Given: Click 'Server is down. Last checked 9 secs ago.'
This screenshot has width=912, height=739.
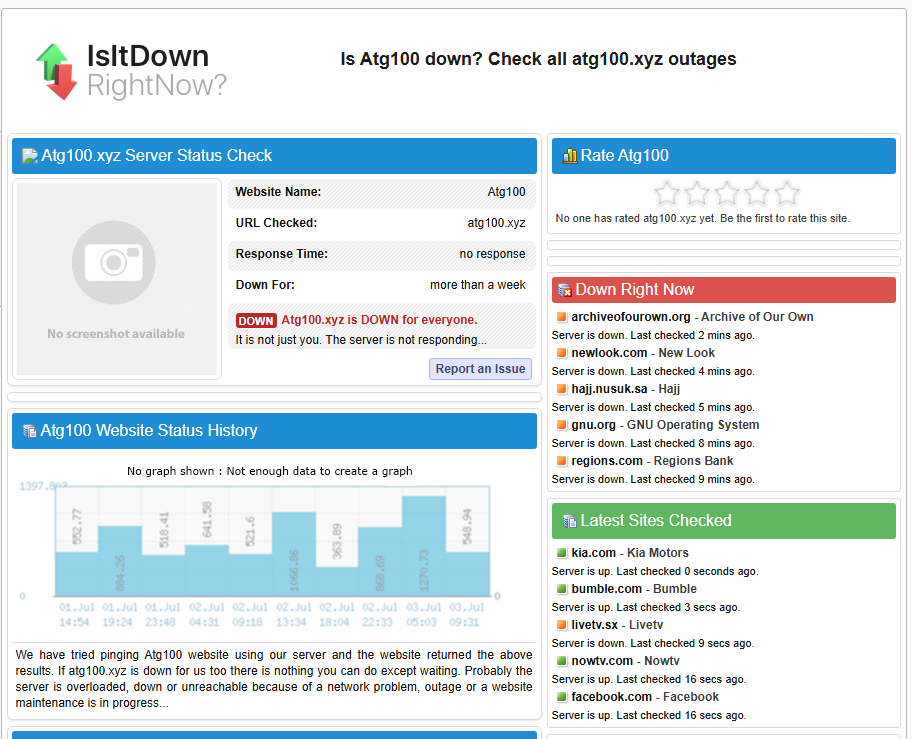Looking at the screenshot, I should (653, 644).
